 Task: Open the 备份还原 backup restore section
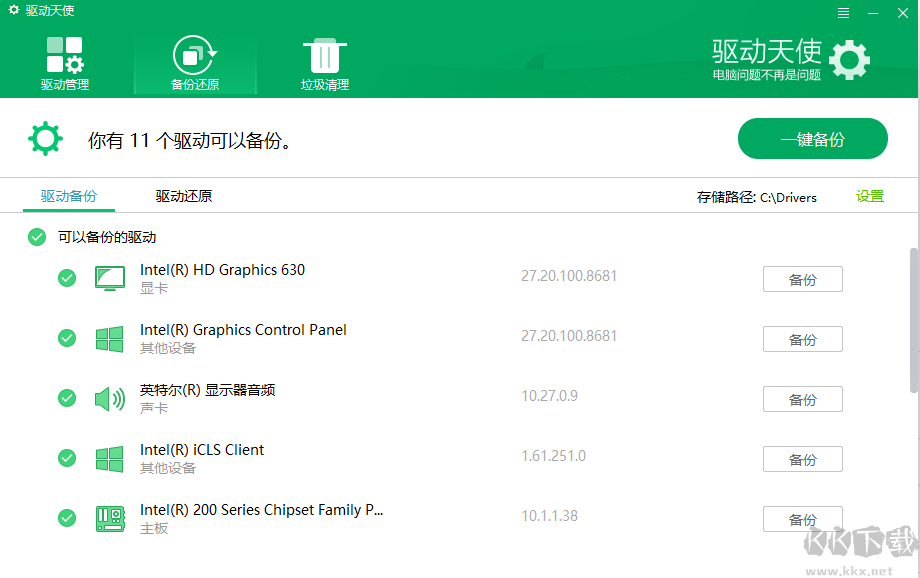(195, 64)
